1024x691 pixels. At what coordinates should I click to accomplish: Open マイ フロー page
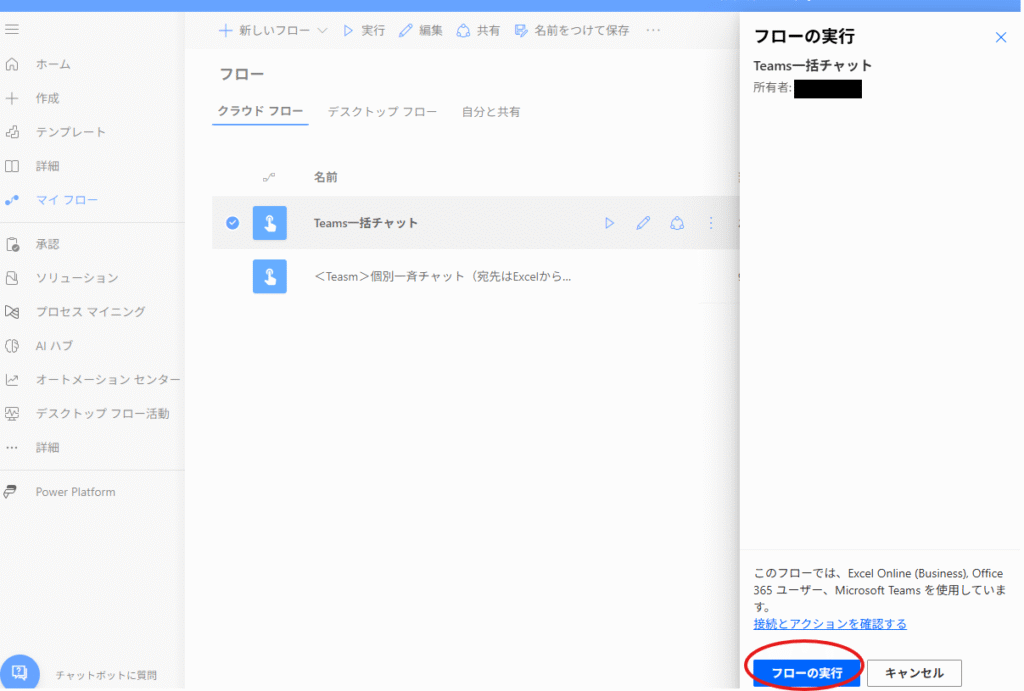67,200
